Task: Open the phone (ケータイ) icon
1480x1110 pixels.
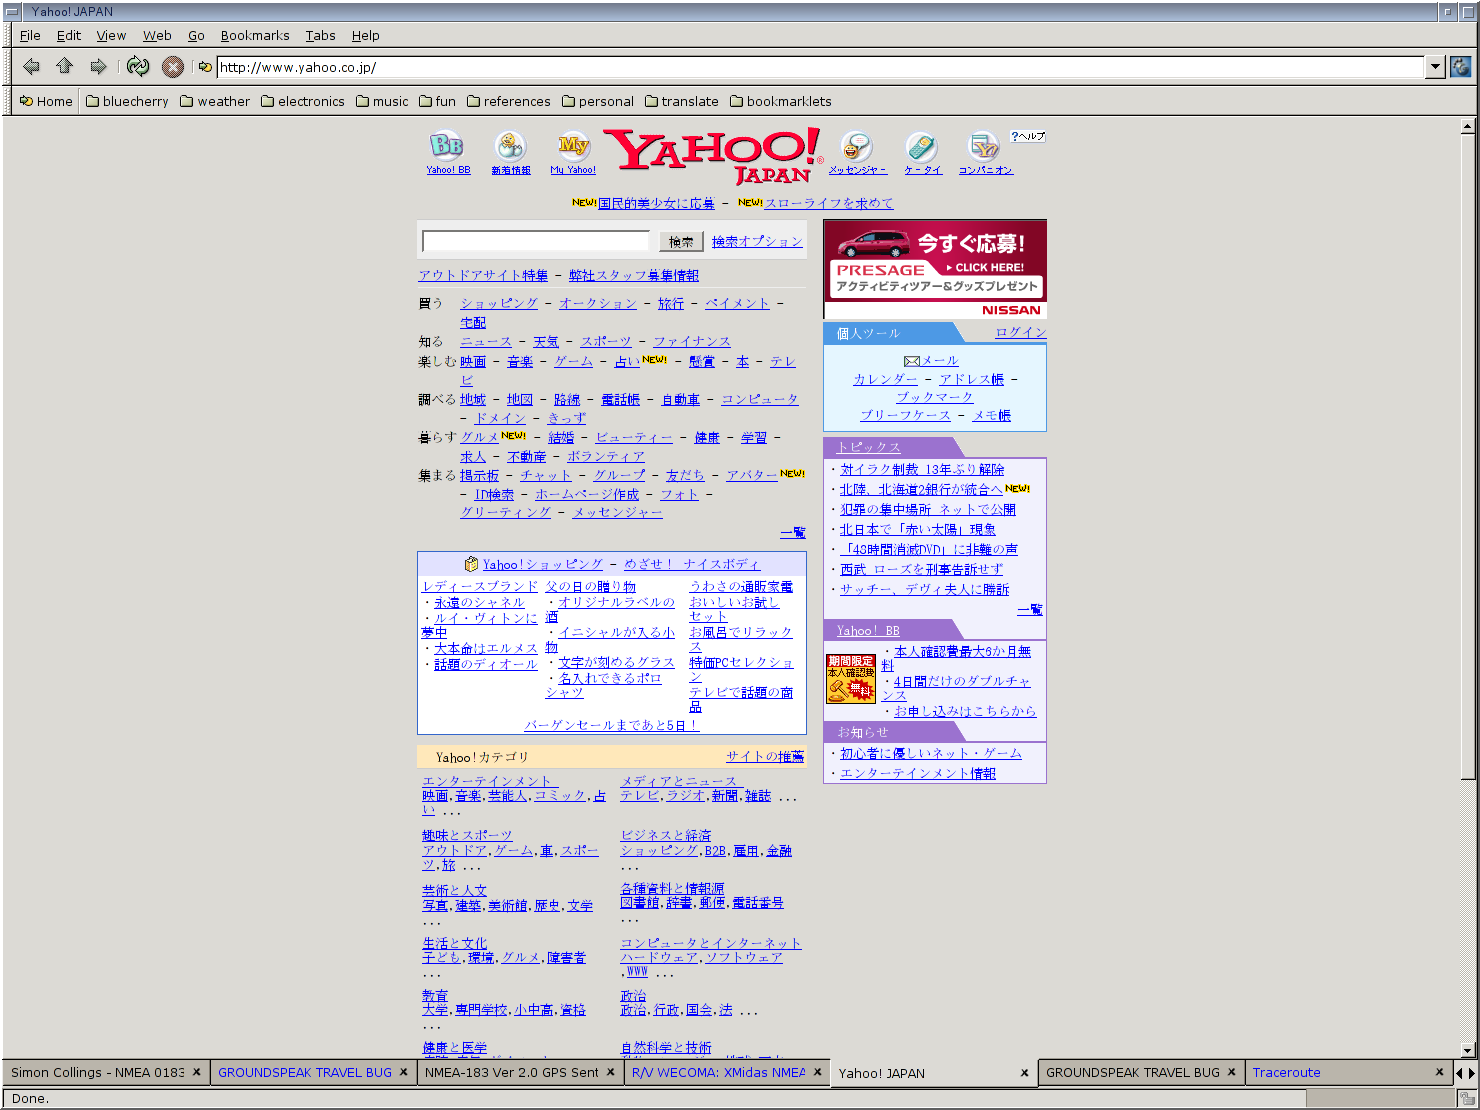Action: (x=922, y=153)
